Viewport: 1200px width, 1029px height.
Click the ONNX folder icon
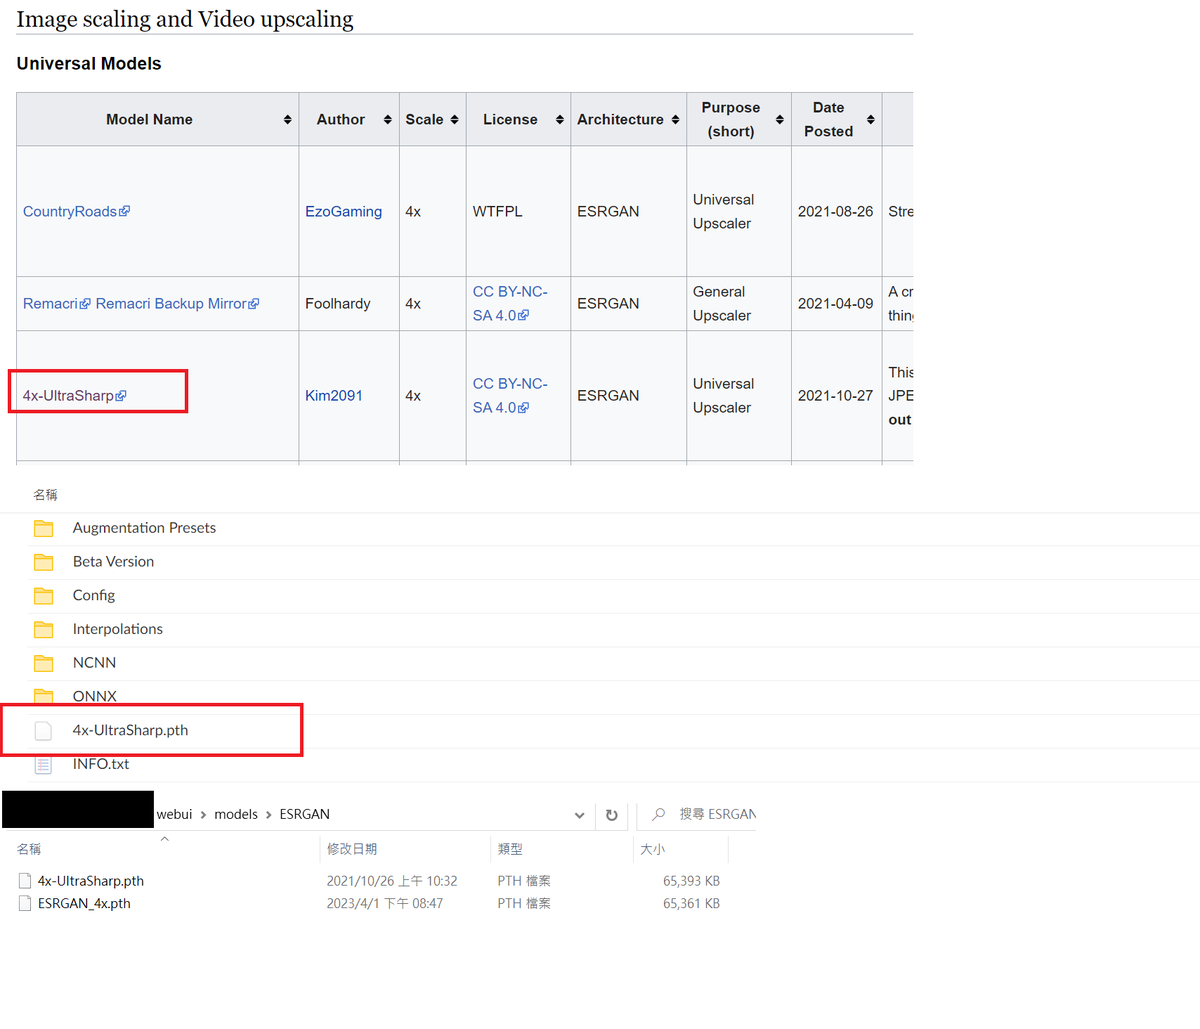(43, 695)
